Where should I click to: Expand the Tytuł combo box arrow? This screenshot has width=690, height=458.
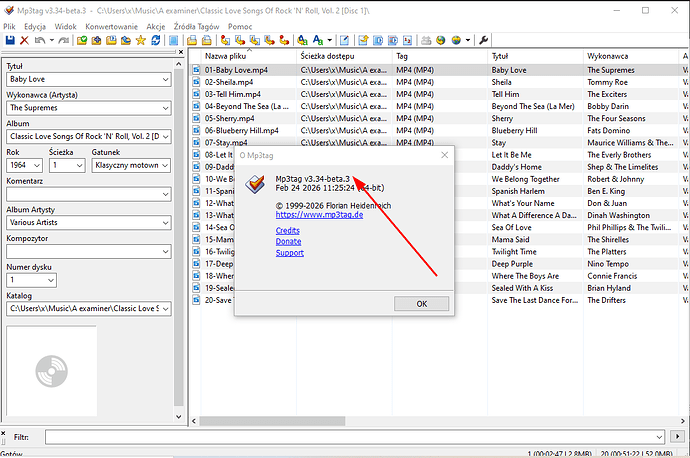(165, 80)
